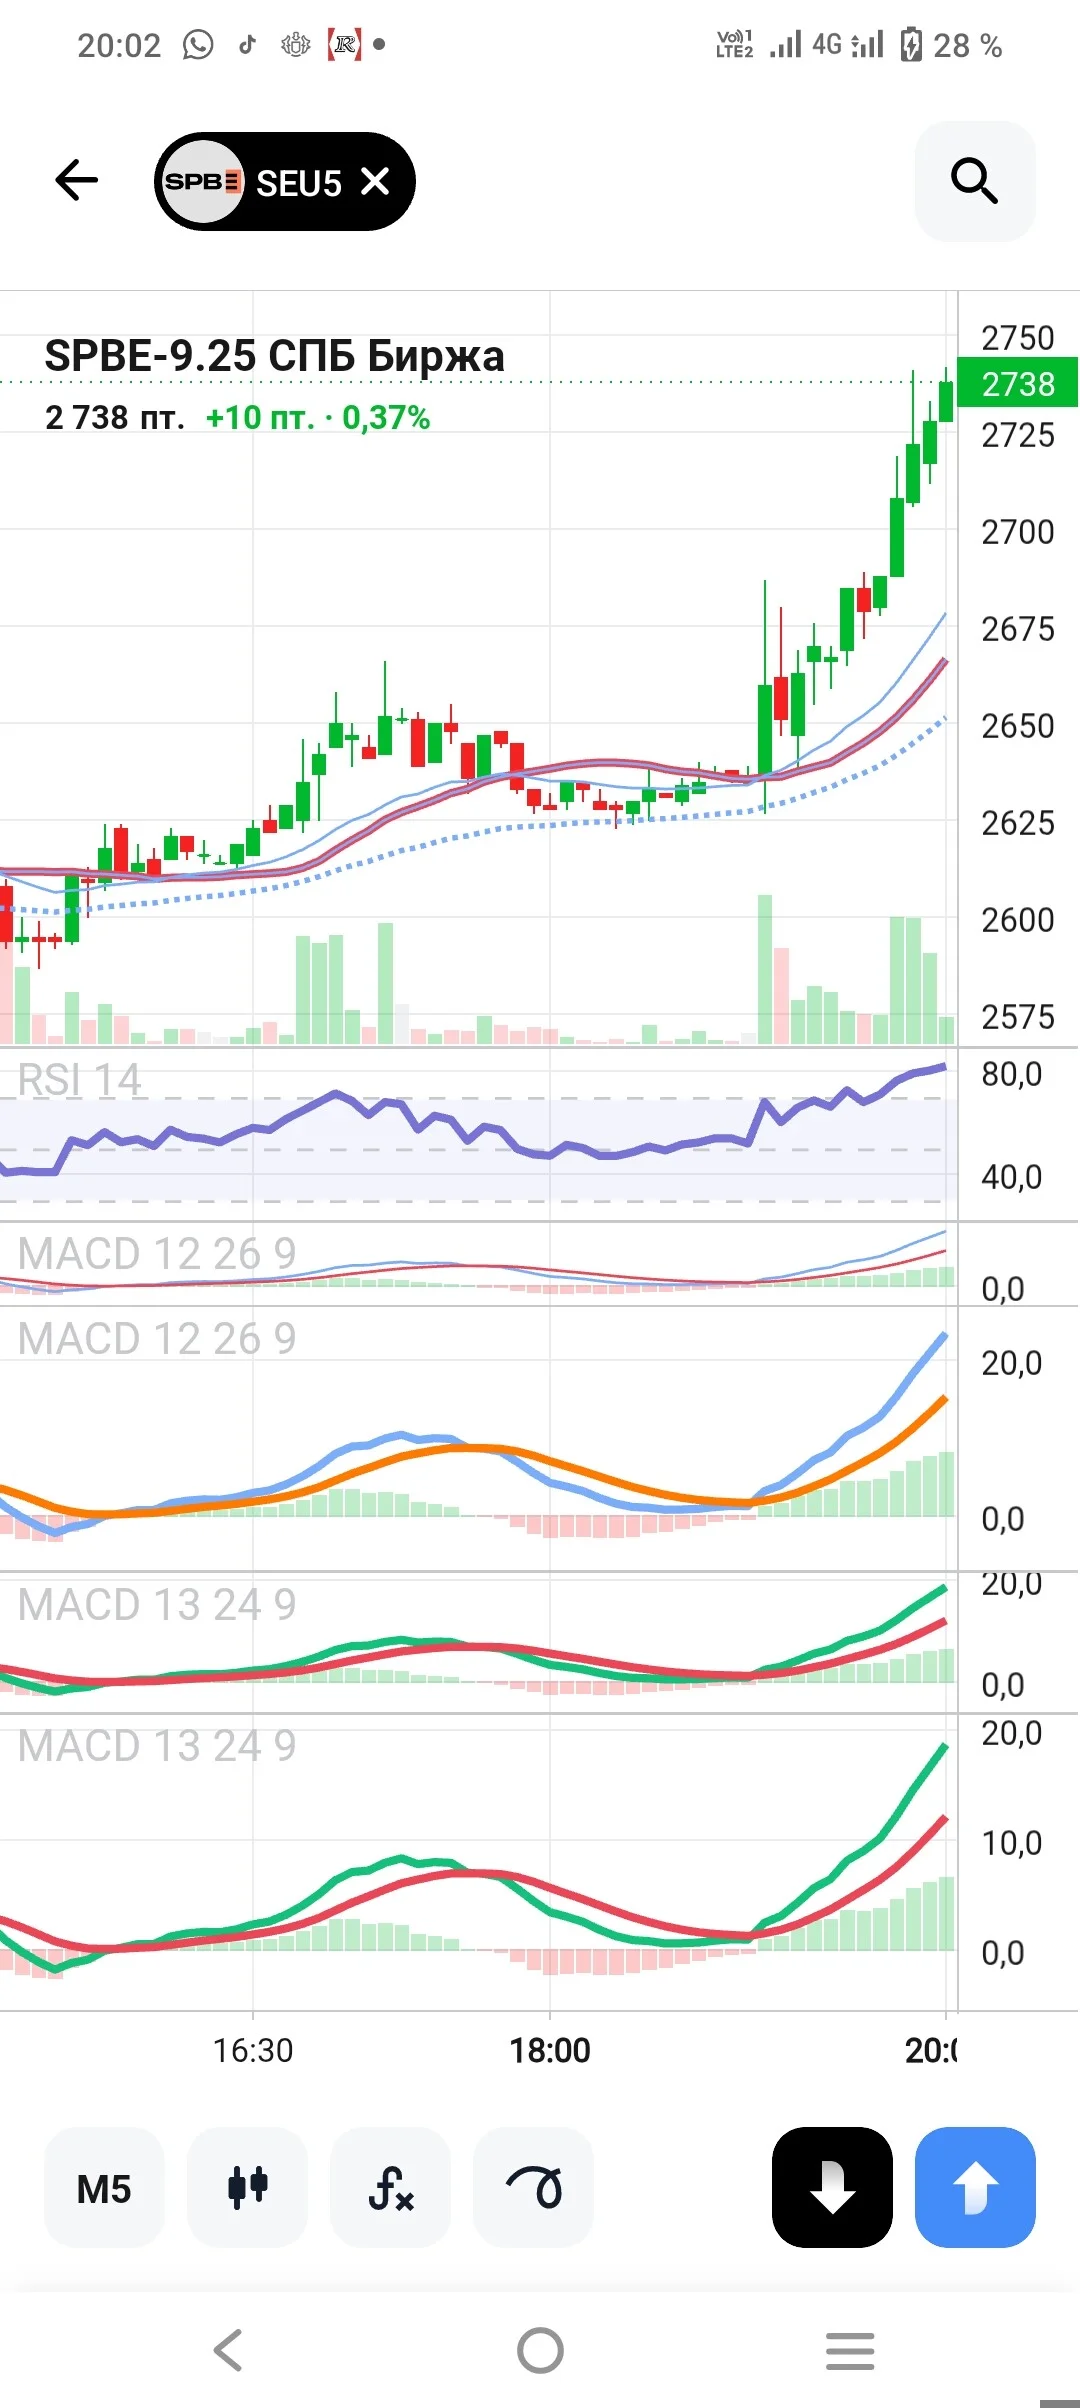Open the drawing tools icon
This screenshot has height=2408, width=1080.
[533, 2188]
